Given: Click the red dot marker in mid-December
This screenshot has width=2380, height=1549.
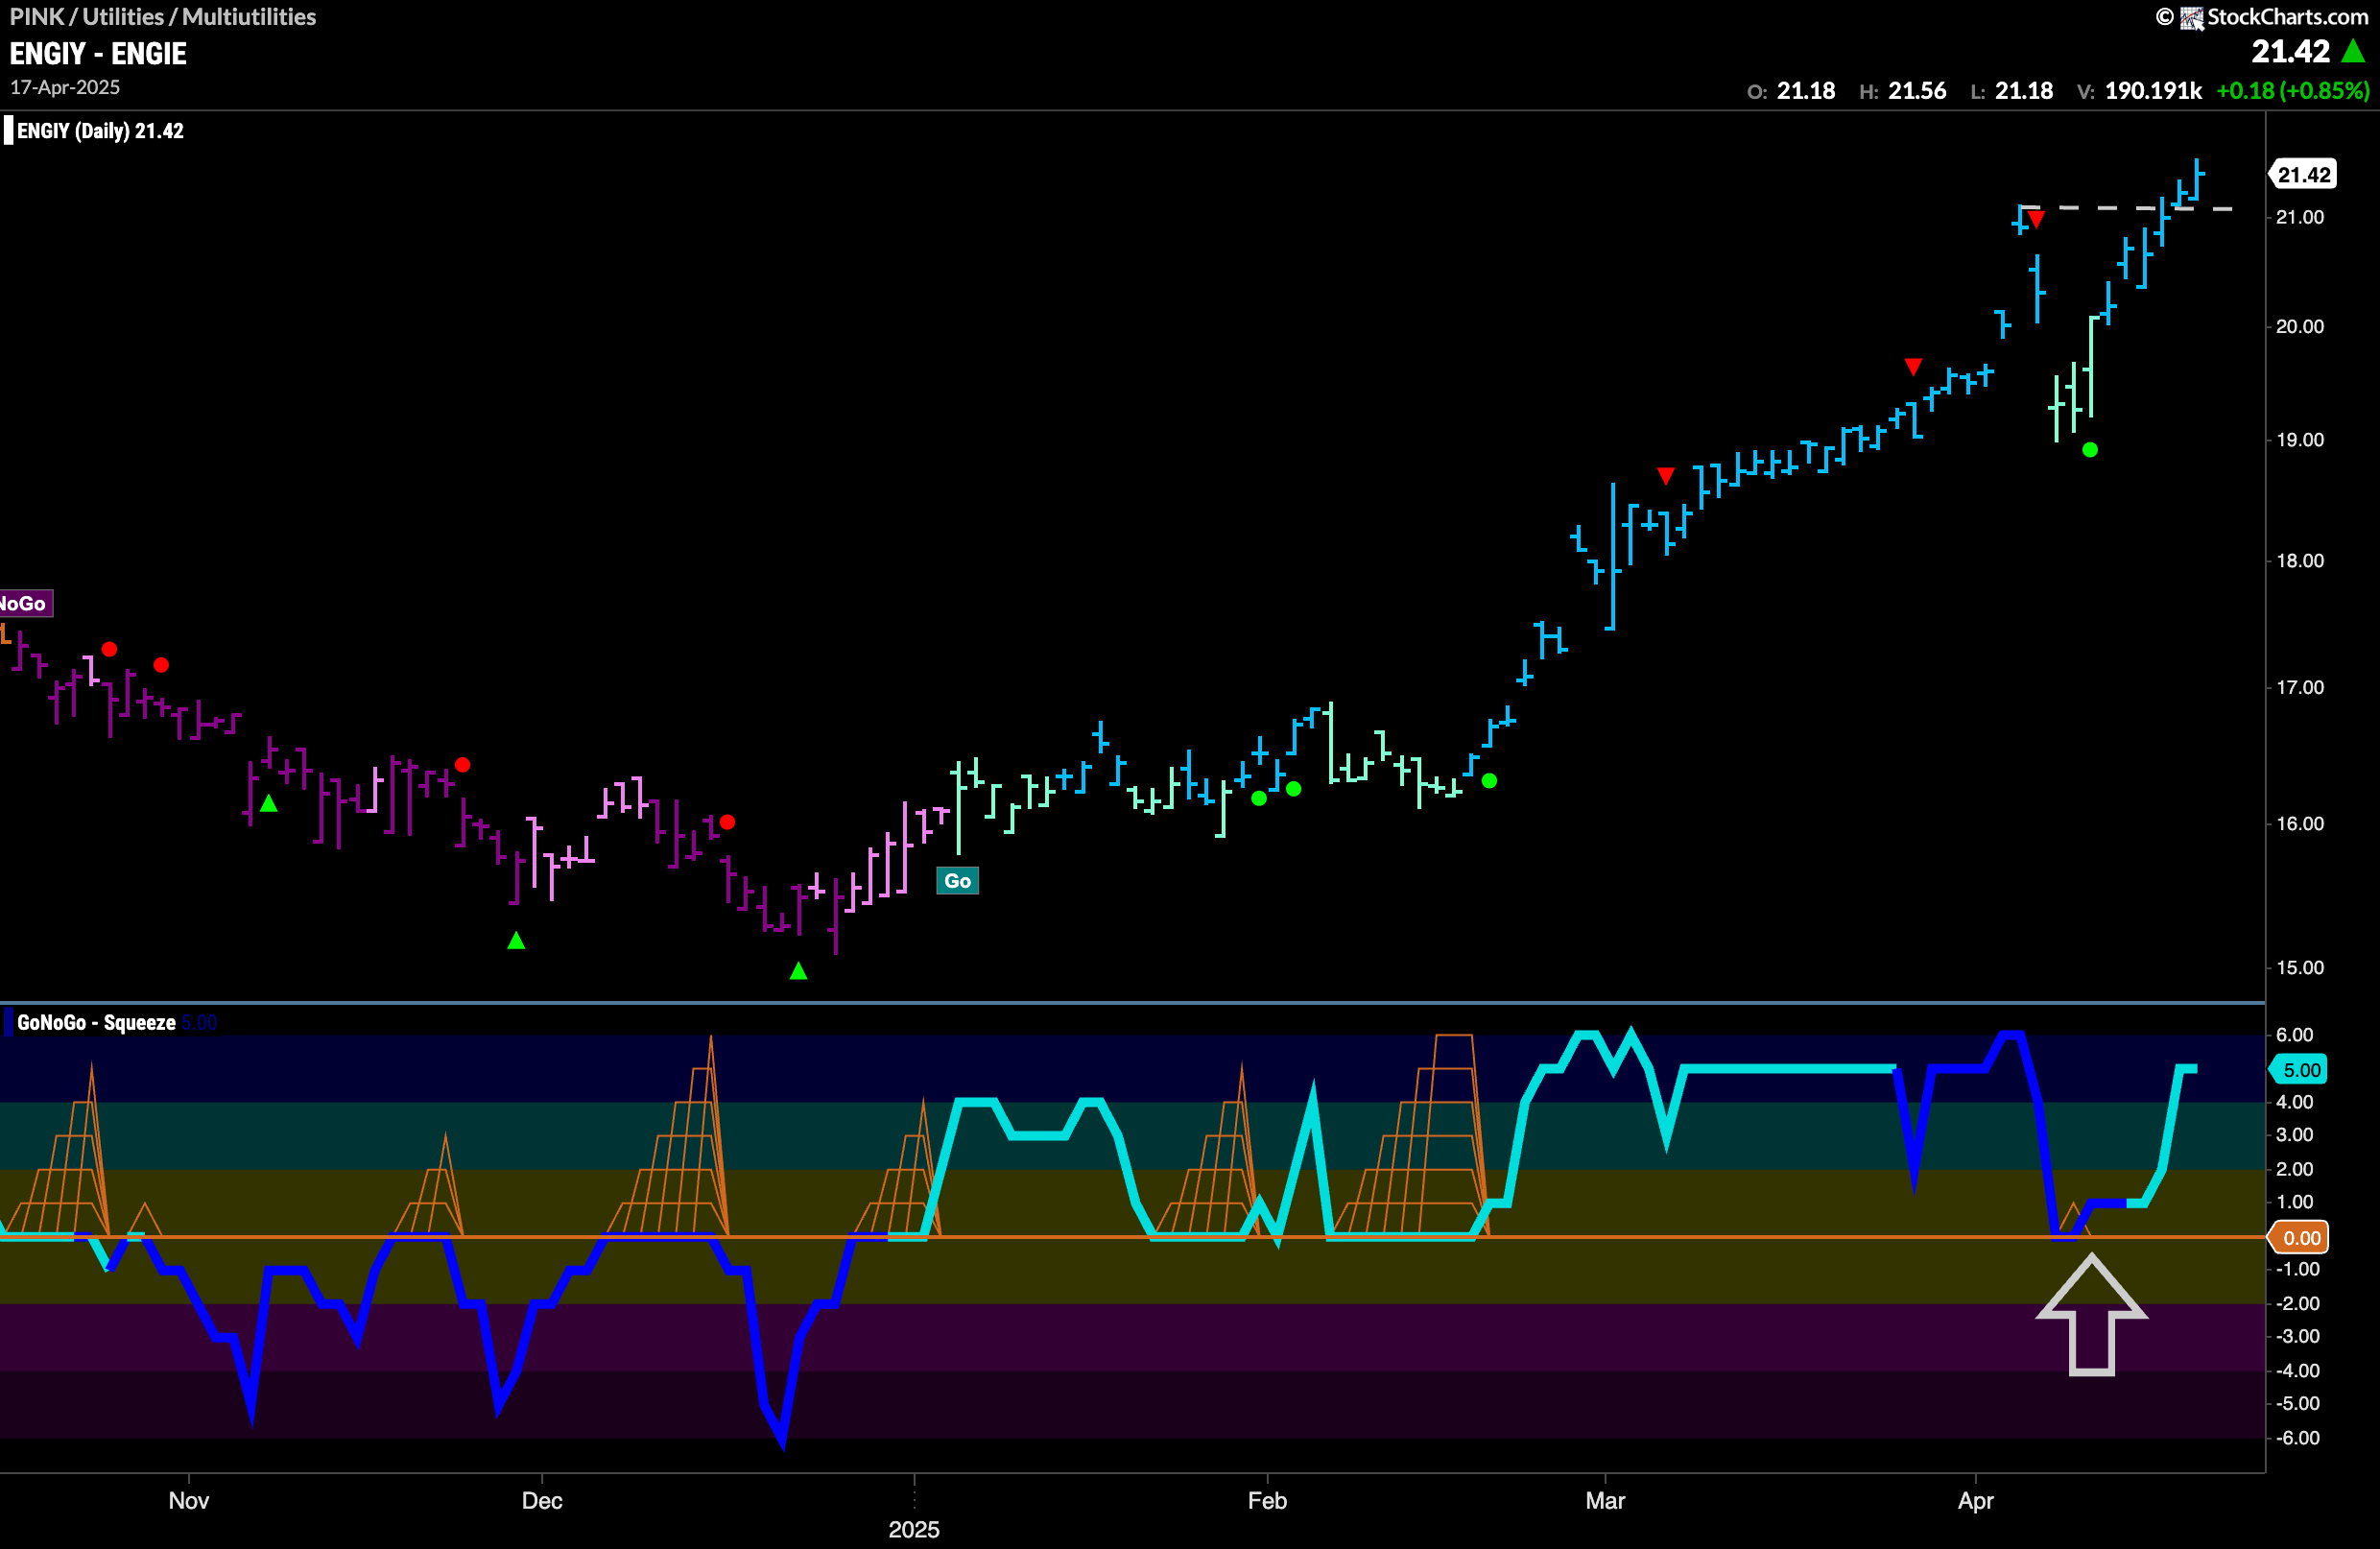Looking at the screenshot, I should click(x=727, y=822).
